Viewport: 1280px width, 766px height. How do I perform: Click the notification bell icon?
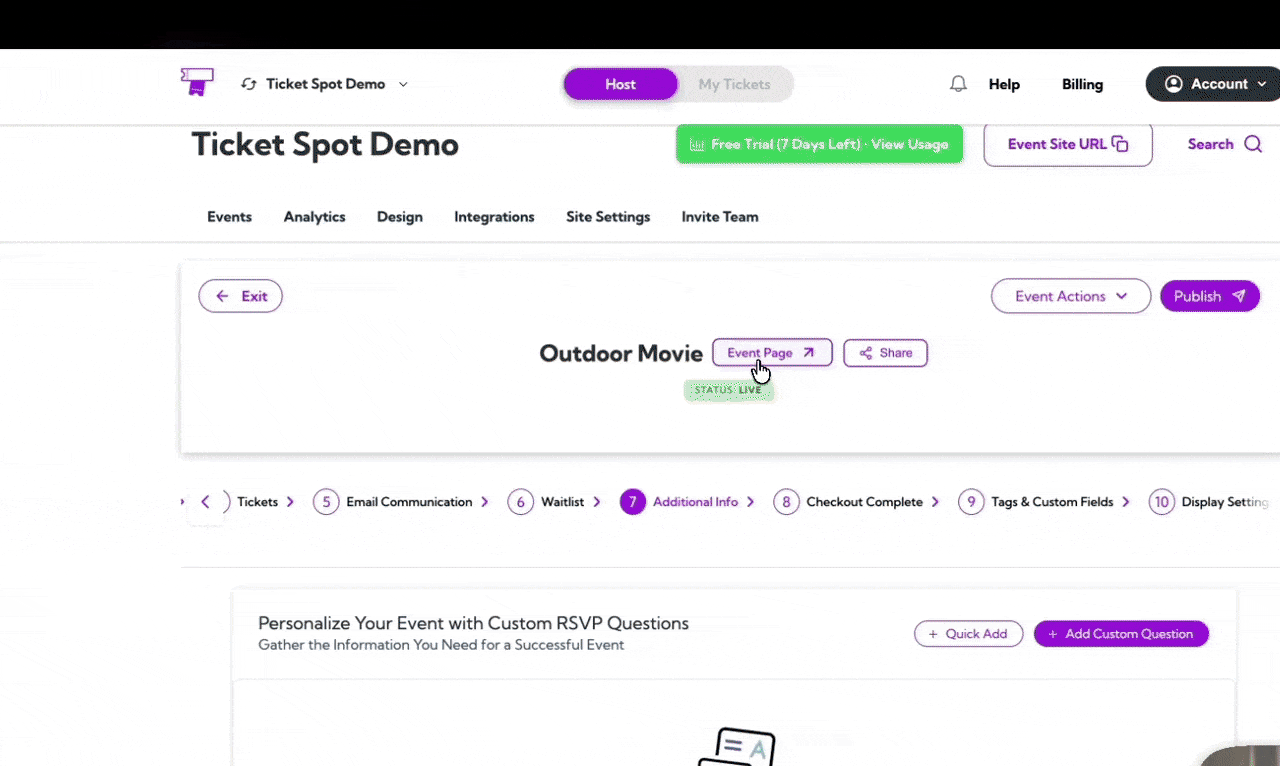pos(957,84)
